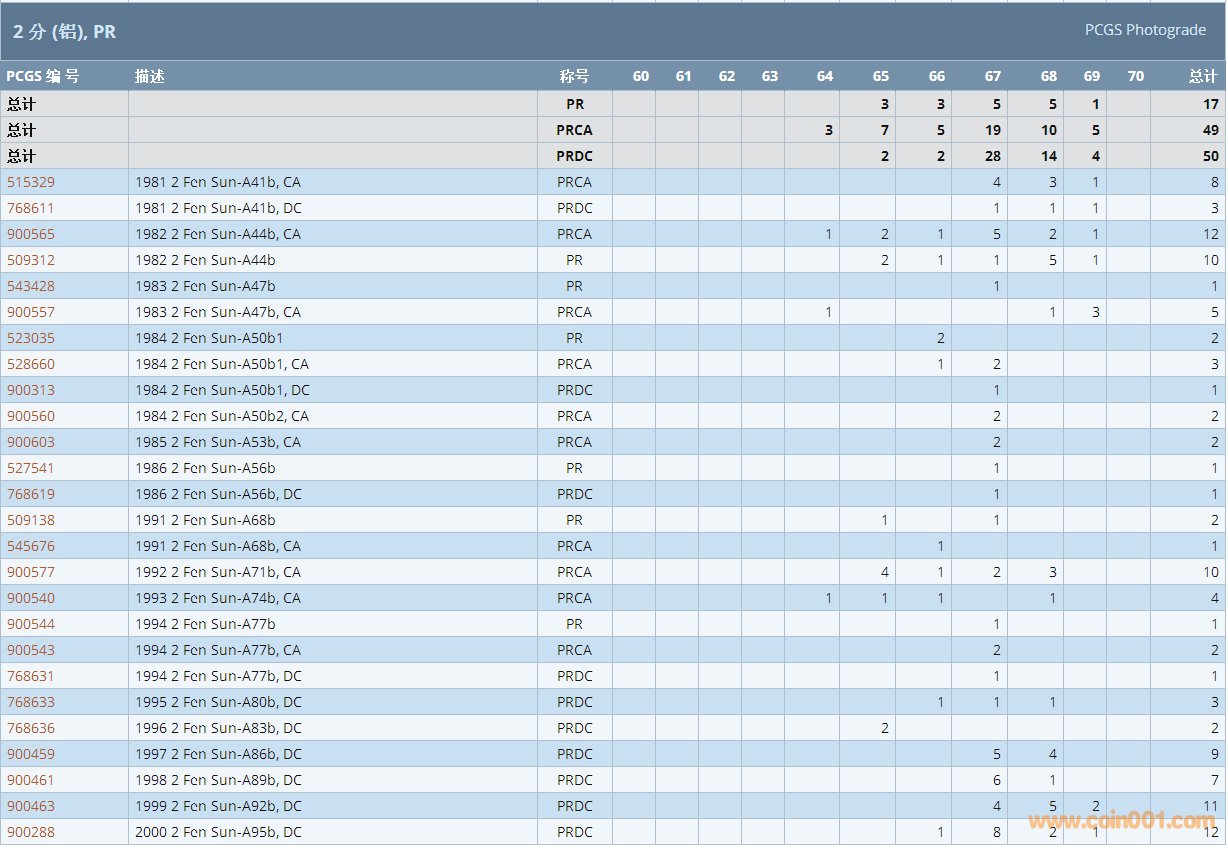Click the 描述 column header
Image resolution: width=1228 pixels, height=848 pixels.
[x=150, y=76]
